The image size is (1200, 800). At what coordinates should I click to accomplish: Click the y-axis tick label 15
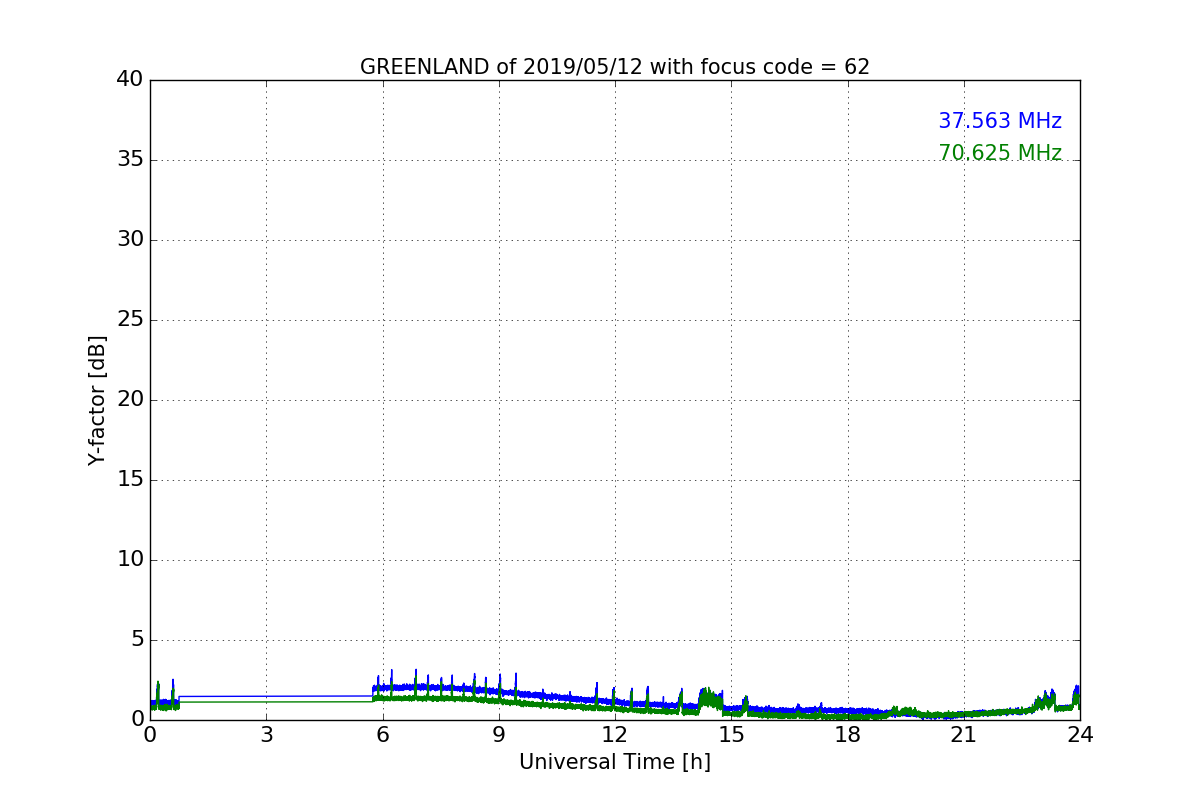pyautogui.click(x=130, y=480)
